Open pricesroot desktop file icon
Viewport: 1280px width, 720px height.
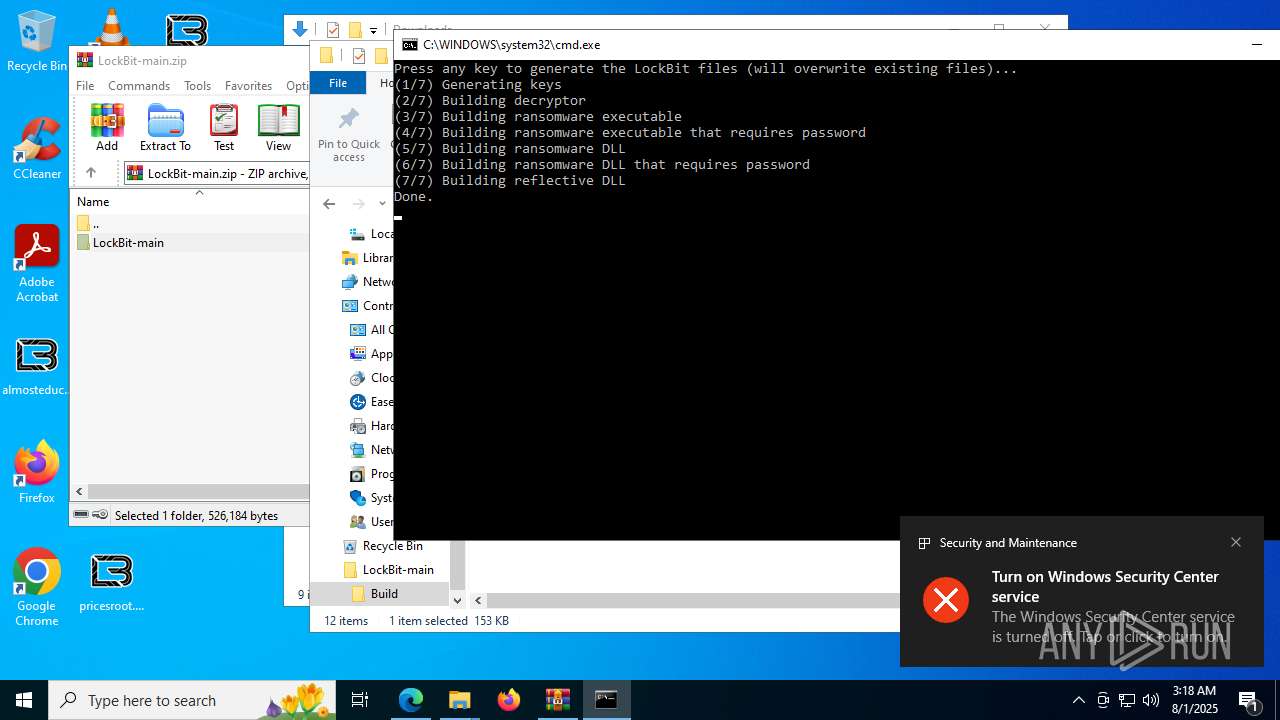tap(112, 582)
